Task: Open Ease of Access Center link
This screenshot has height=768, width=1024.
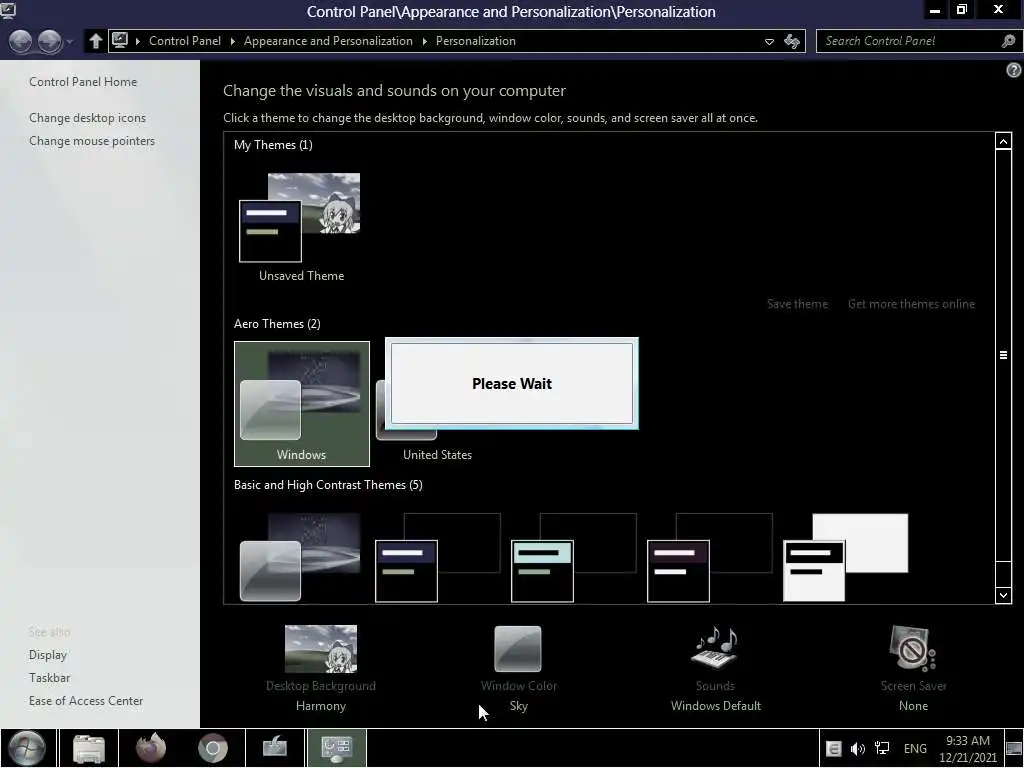Action: 86,700
